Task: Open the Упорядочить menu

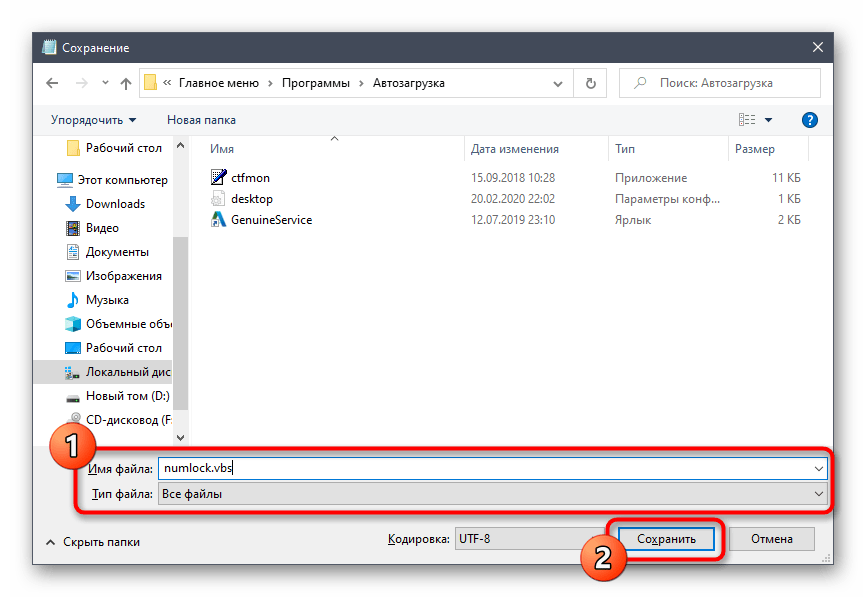Action: click(x=93, y=120)
